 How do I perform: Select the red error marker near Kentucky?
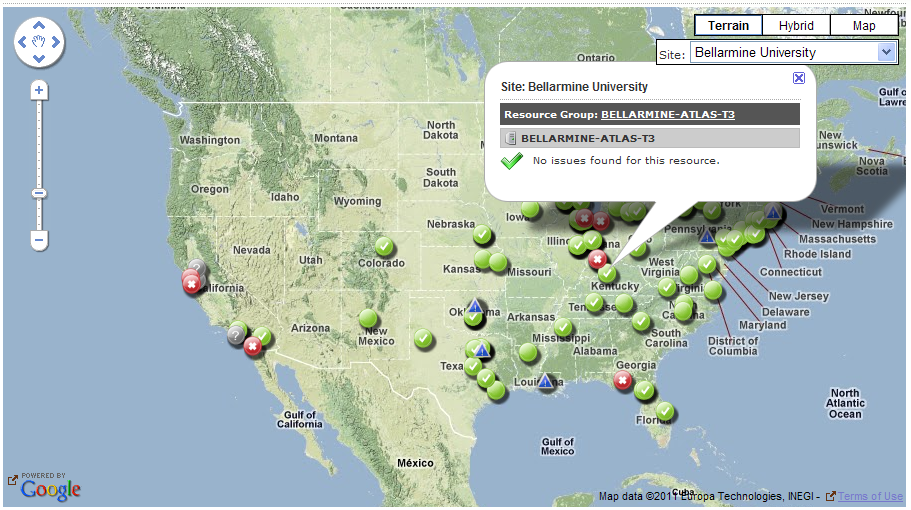click(597, 259)
